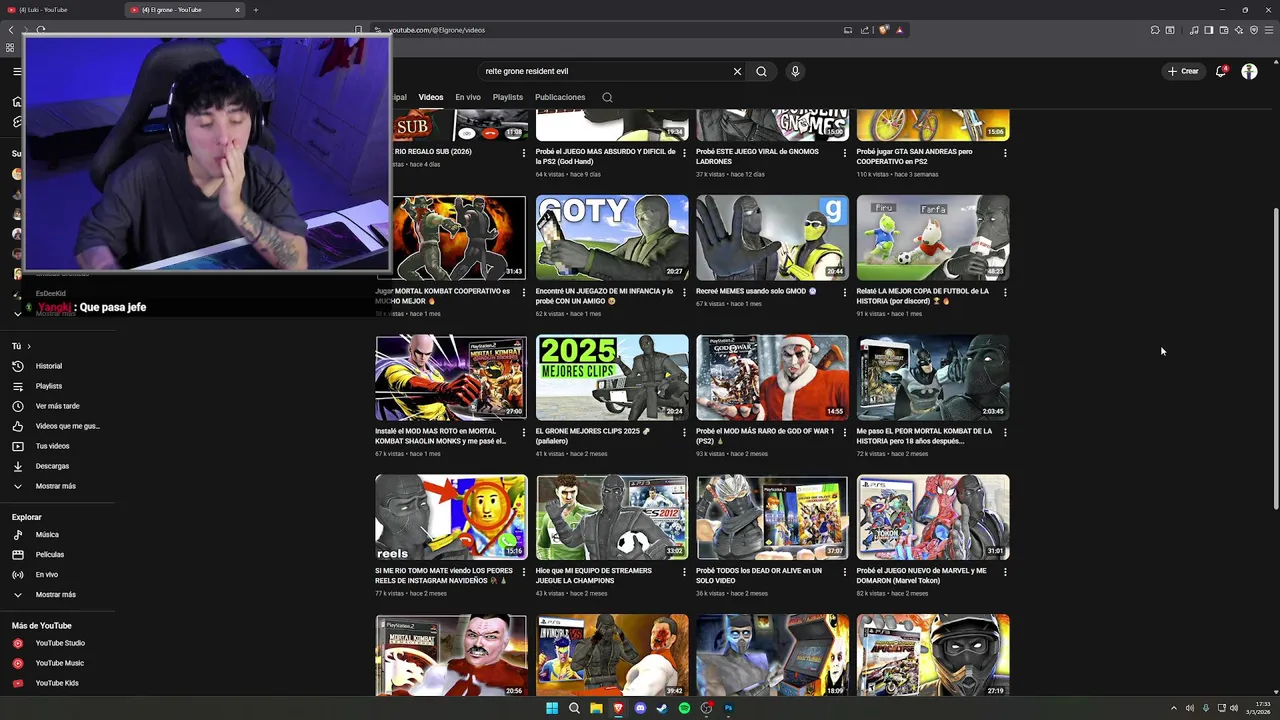Open YouTube Studio link

click(x=60, y=643)
